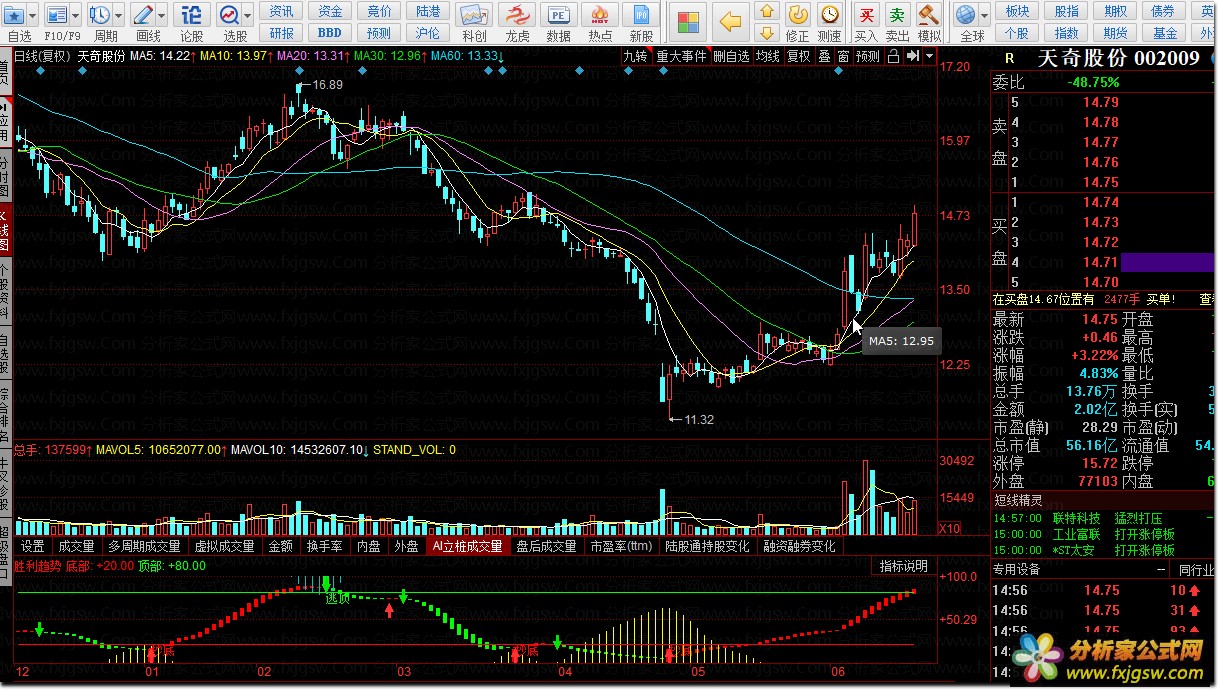Click the 指标说明 indicator description button
This screenshot has height=690, width=1220.
click(903, 566)
